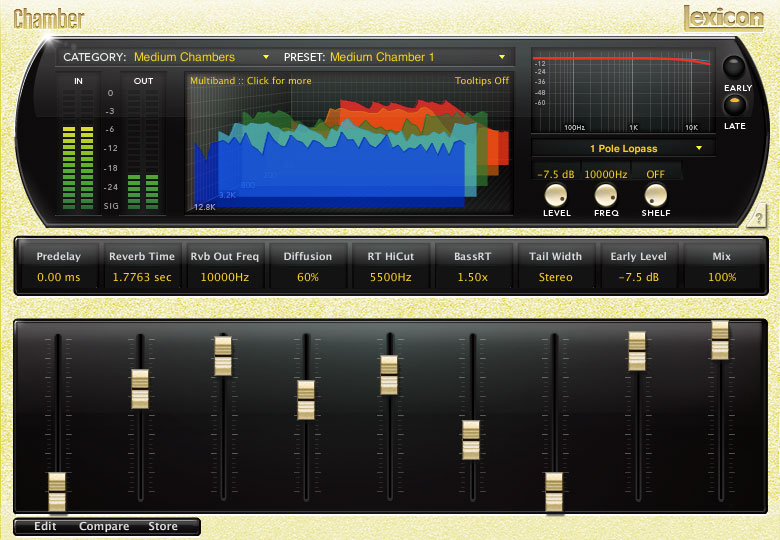This screenshot has width=780, height=540.
Task: Select the Reverb Time parameter cell
Action: [142, 267]
